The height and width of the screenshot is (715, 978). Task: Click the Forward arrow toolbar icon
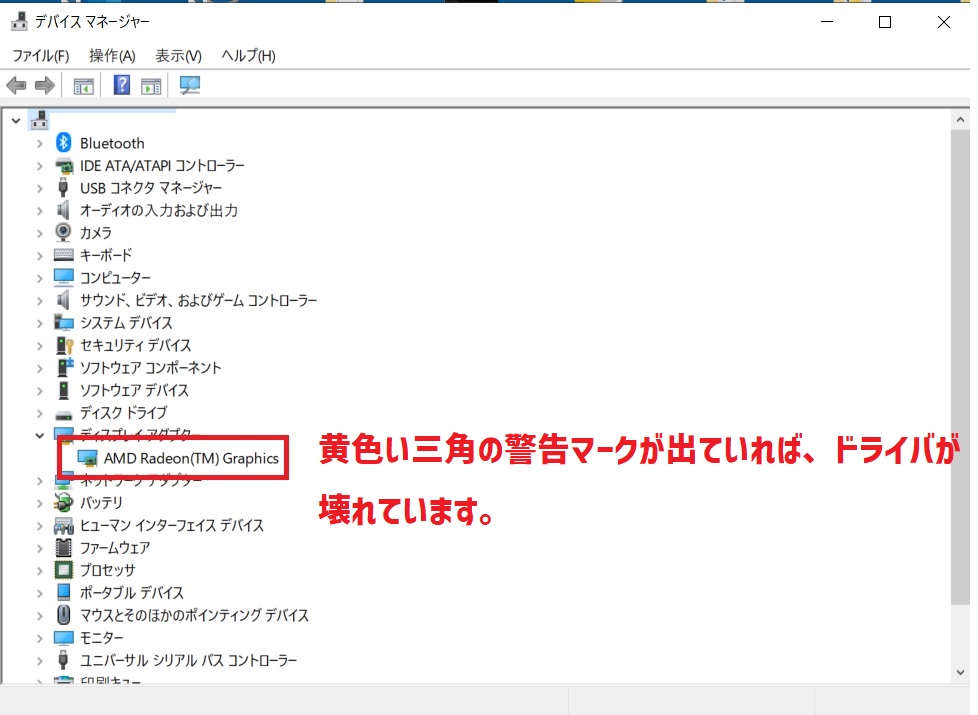(44, 86)
